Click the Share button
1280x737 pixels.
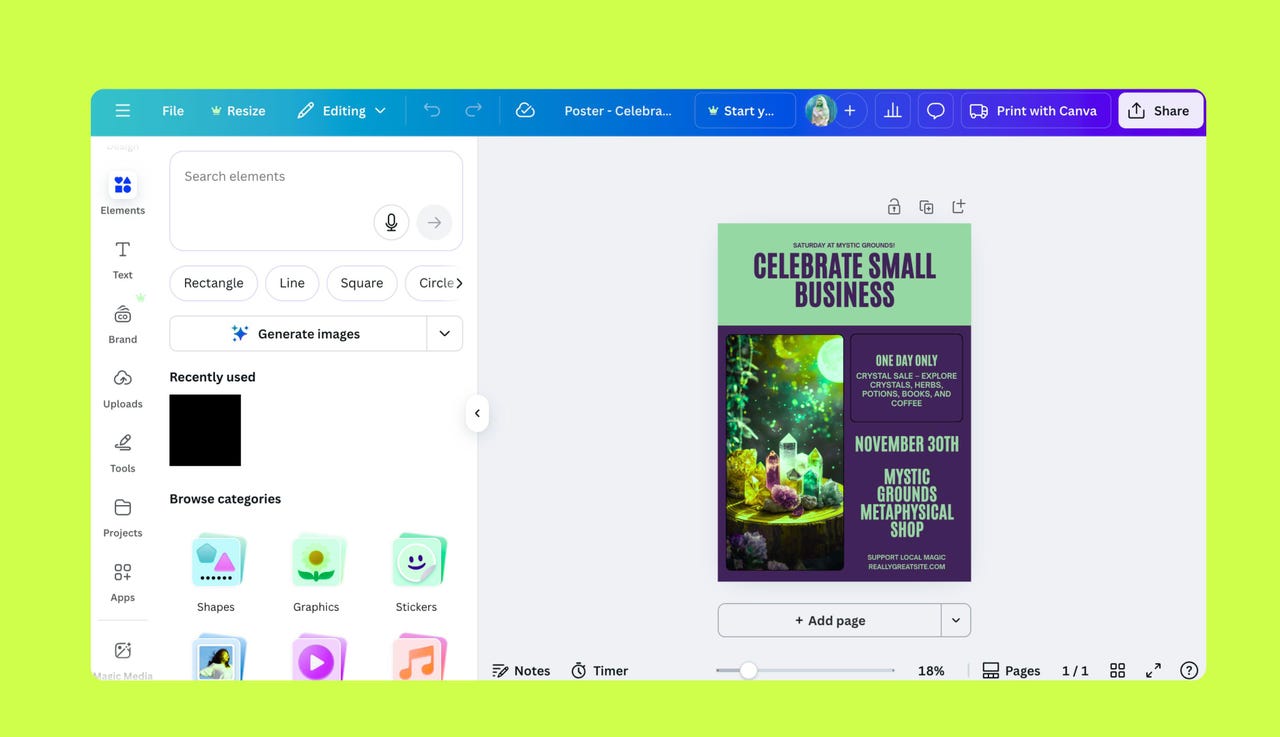(x=1159, y=111)
